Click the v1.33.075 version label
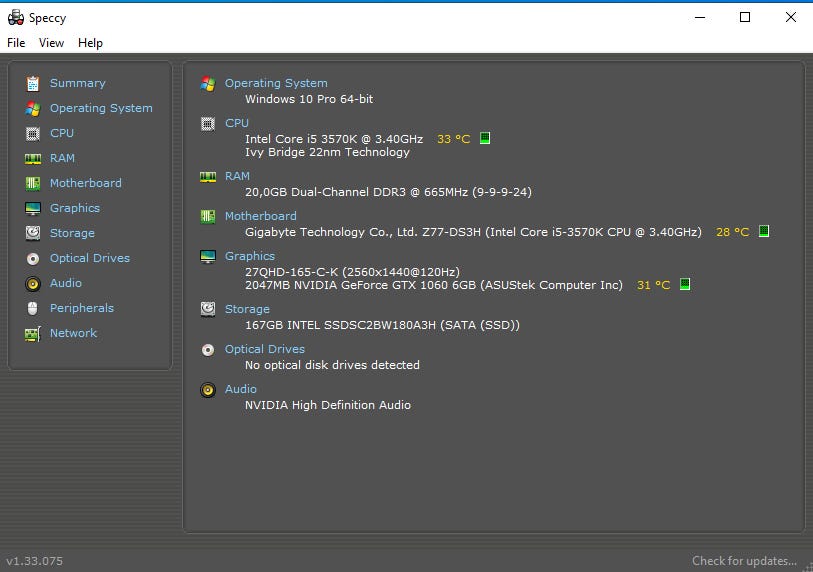Image resolution: width=813 pixels, height=572 pixels. [35, 561]
